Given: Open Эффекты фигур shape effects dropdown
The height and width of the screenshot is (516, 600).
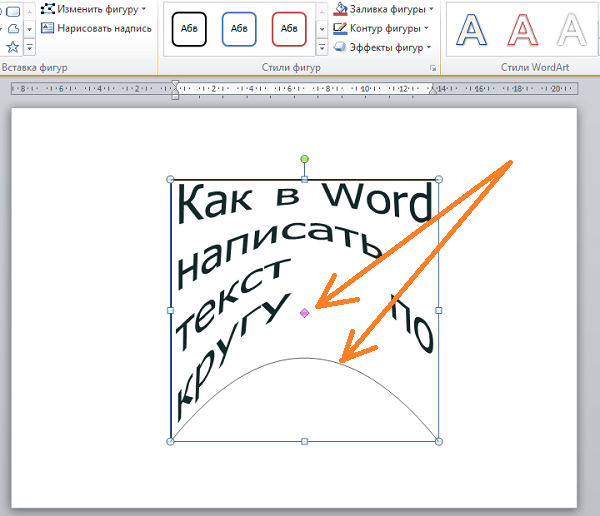Looking at the screenshot, I should click(383, 47).
